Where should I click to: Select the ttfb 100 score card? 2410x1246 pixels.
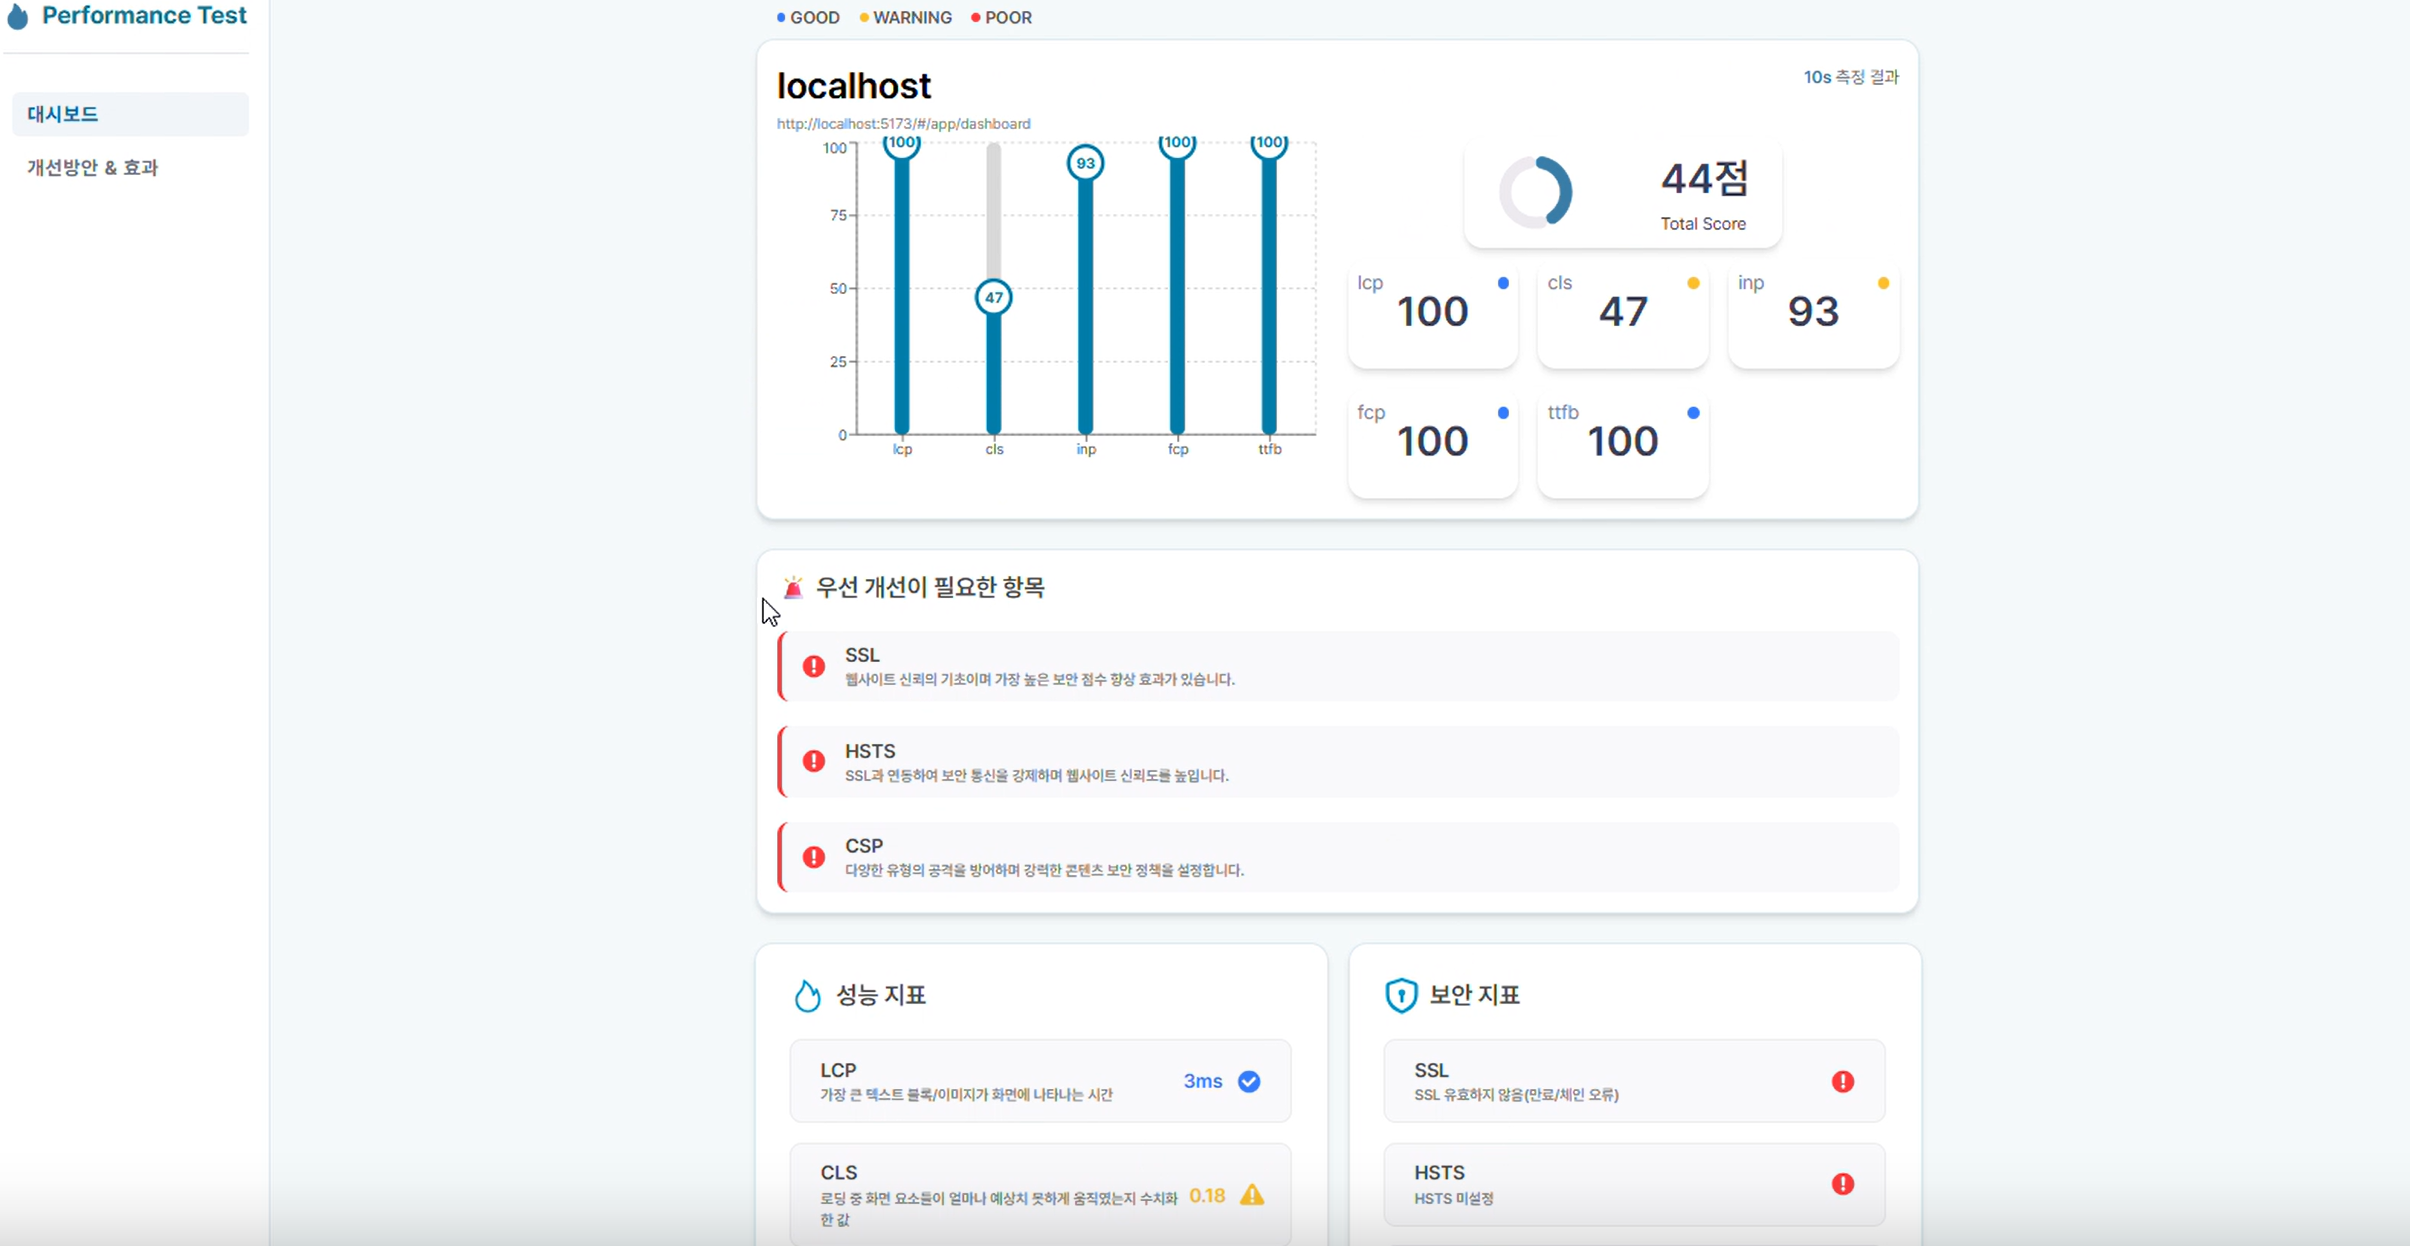click(x=1622, y=445)
